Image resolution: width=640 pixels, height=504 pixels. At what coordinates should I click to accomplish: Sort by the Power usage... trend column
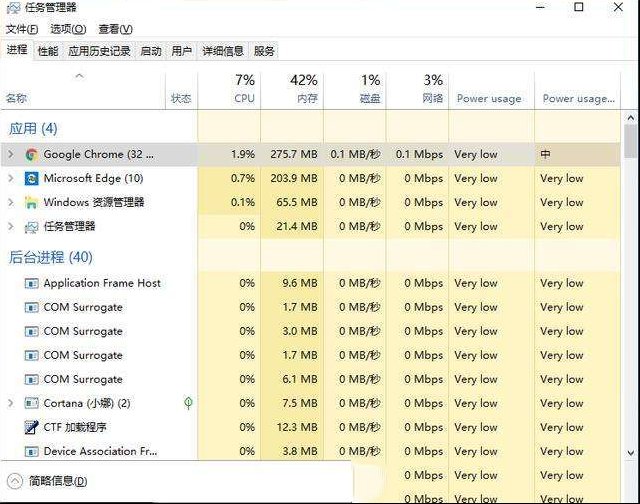click(x=577, y=91)
